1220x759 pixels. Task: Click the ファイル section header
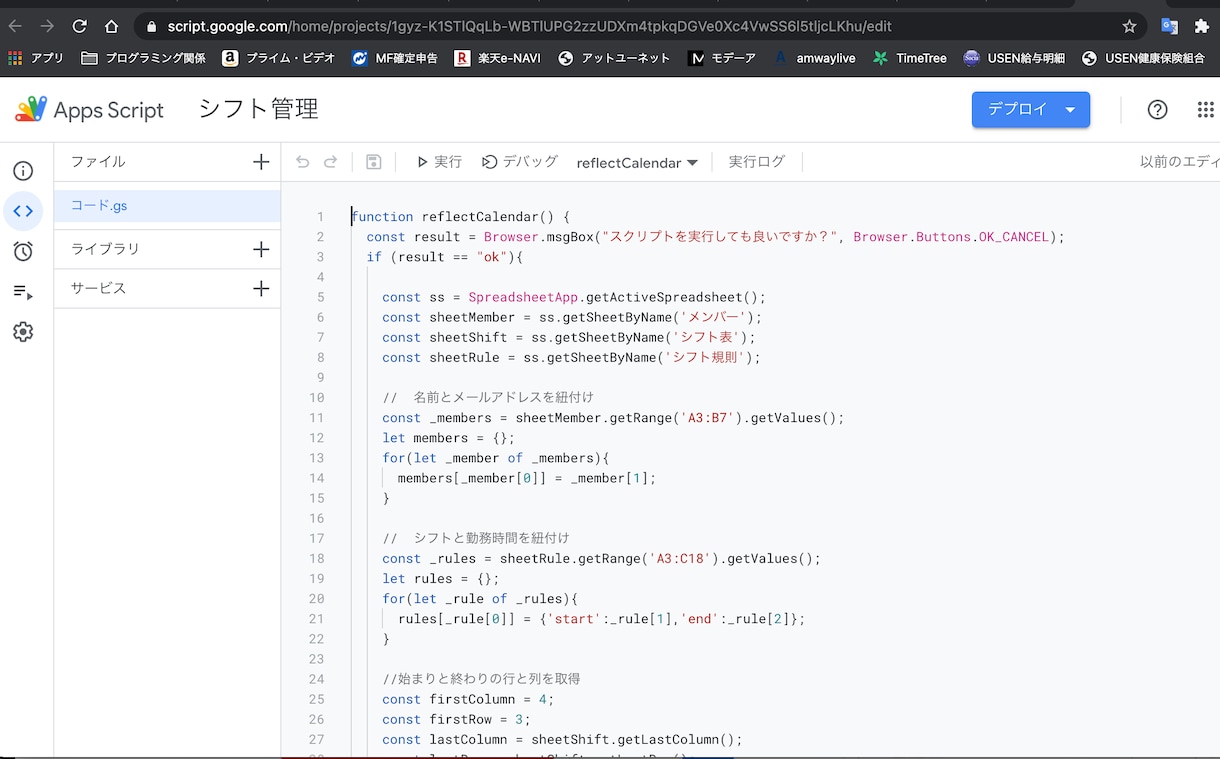tap(98, 162)
